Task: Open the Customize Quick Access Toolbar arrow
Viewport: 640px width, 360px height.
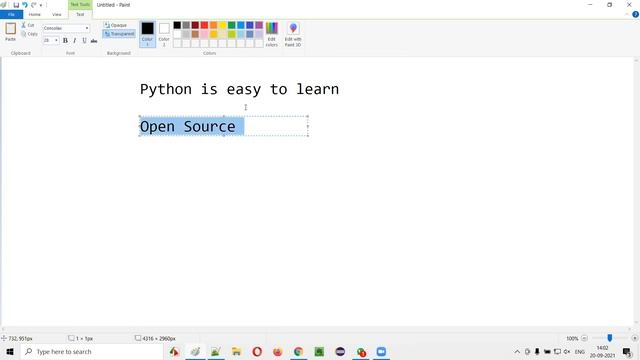Action: [x=41, y=5]
